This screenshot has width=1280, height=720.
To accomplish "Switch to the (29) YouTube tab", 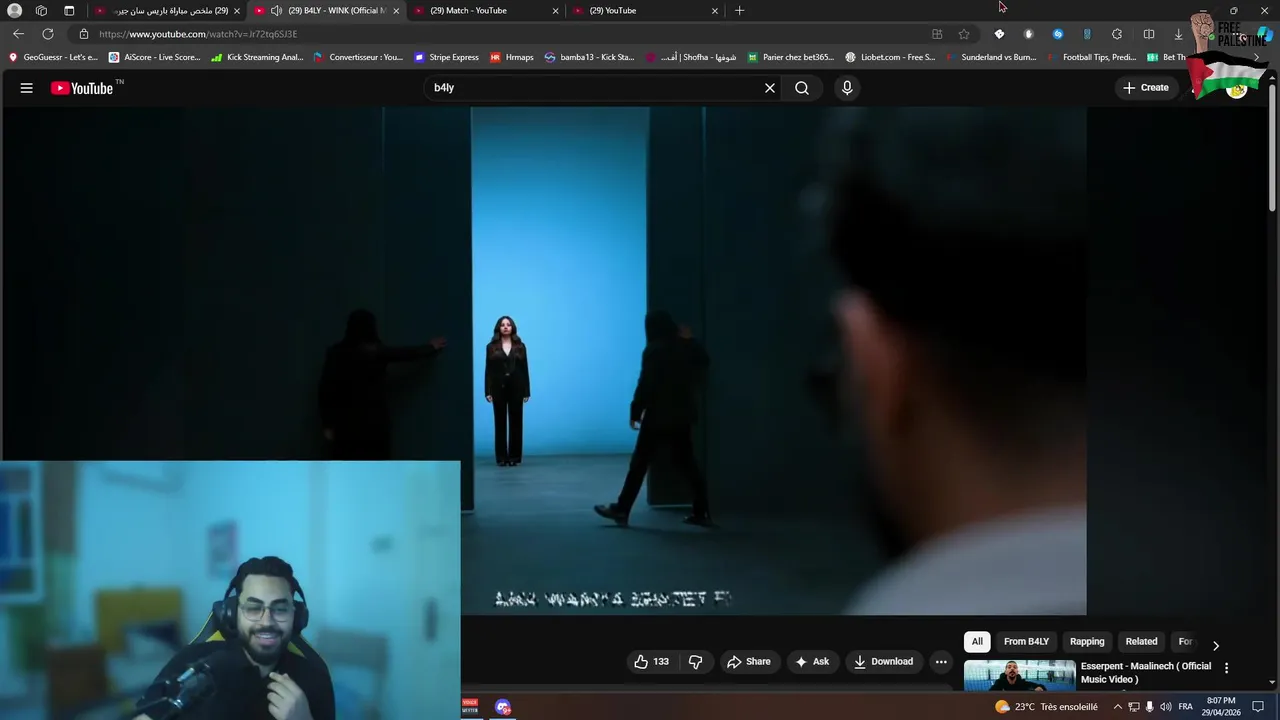I will (x=645, y=10).
